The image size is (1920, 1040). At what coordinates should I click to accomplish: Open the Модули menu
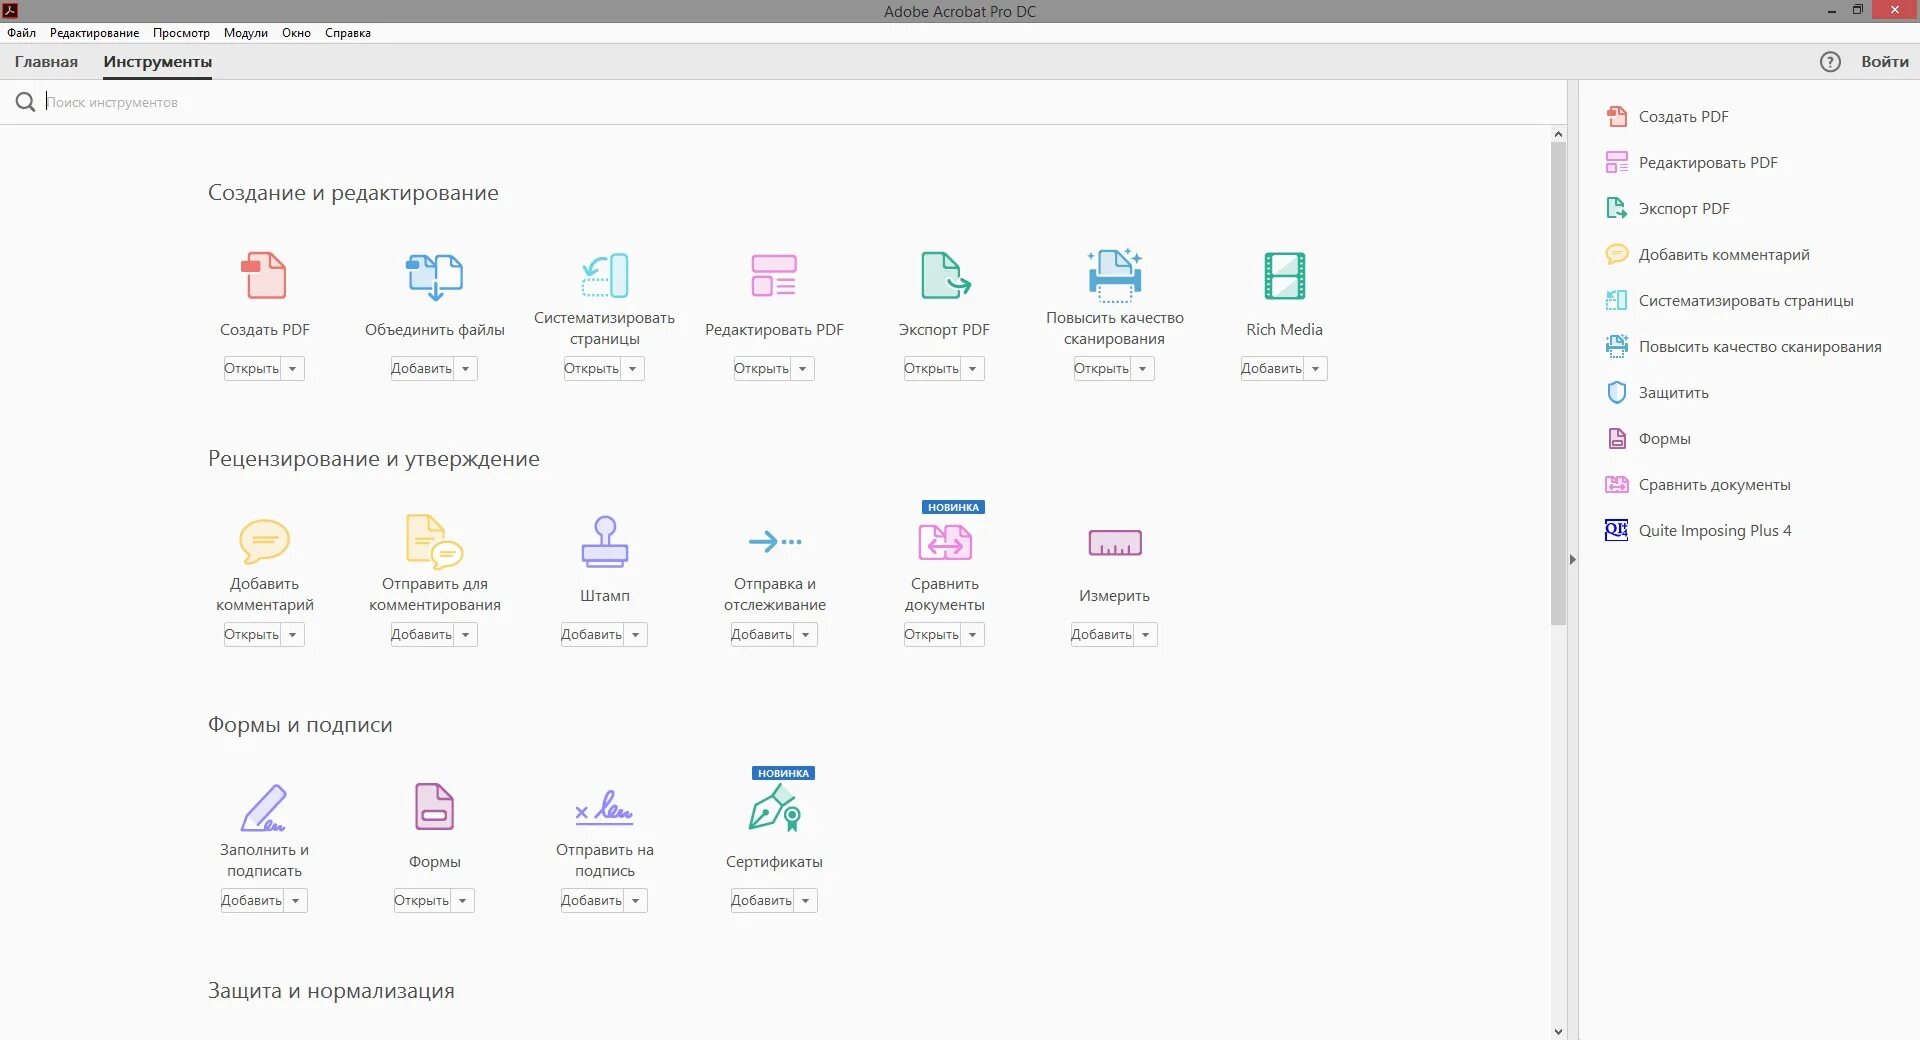[245, 33]
